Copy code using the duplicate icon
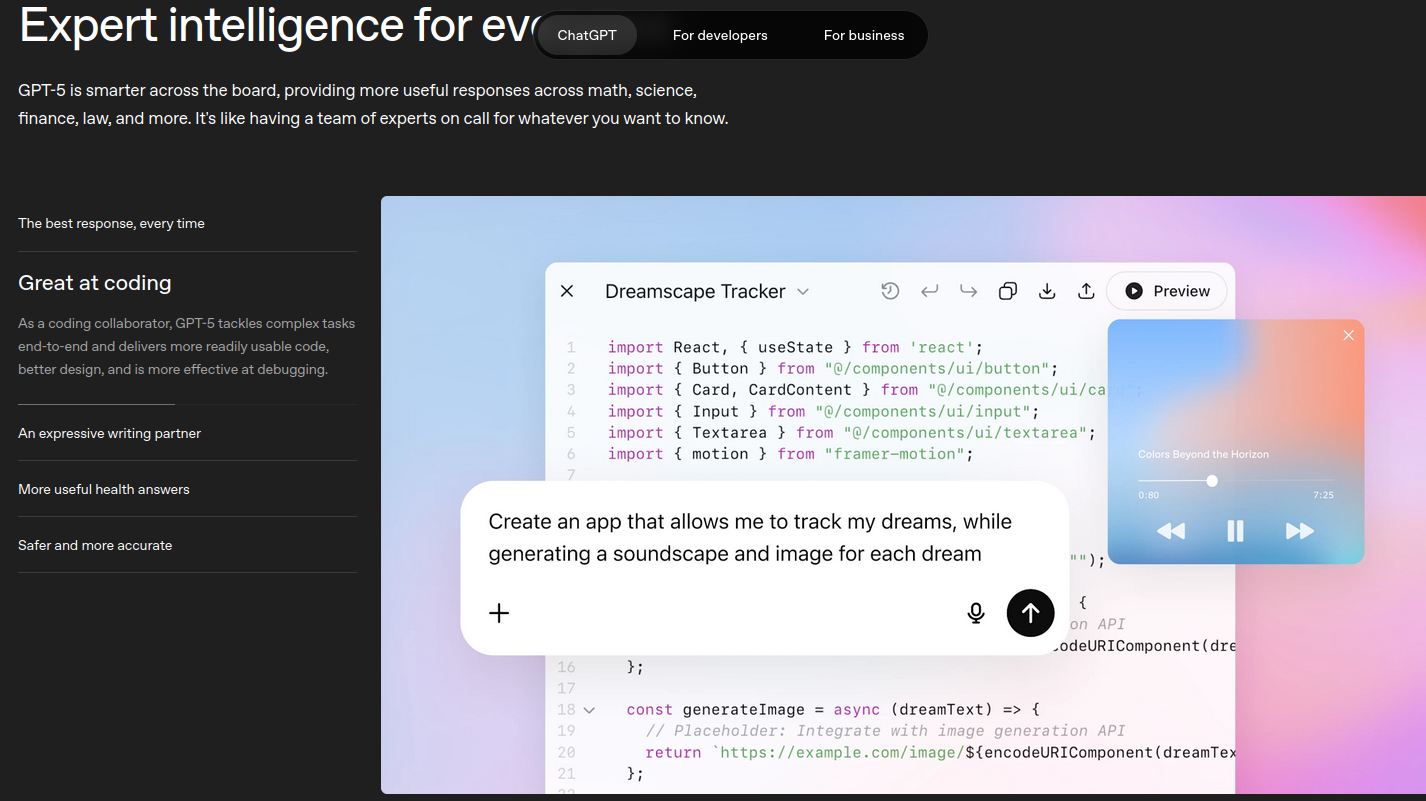This screenshot has height=801, width=1426. [1008, 291]
